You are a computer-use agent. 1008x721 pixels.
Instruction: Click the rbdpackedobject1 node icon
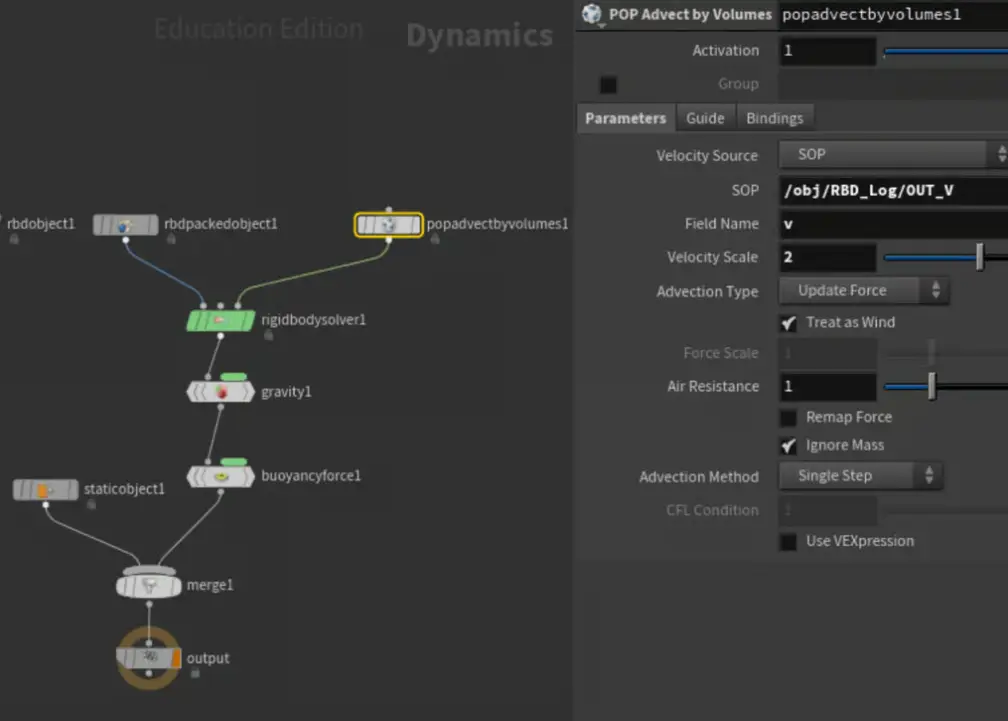126,225
